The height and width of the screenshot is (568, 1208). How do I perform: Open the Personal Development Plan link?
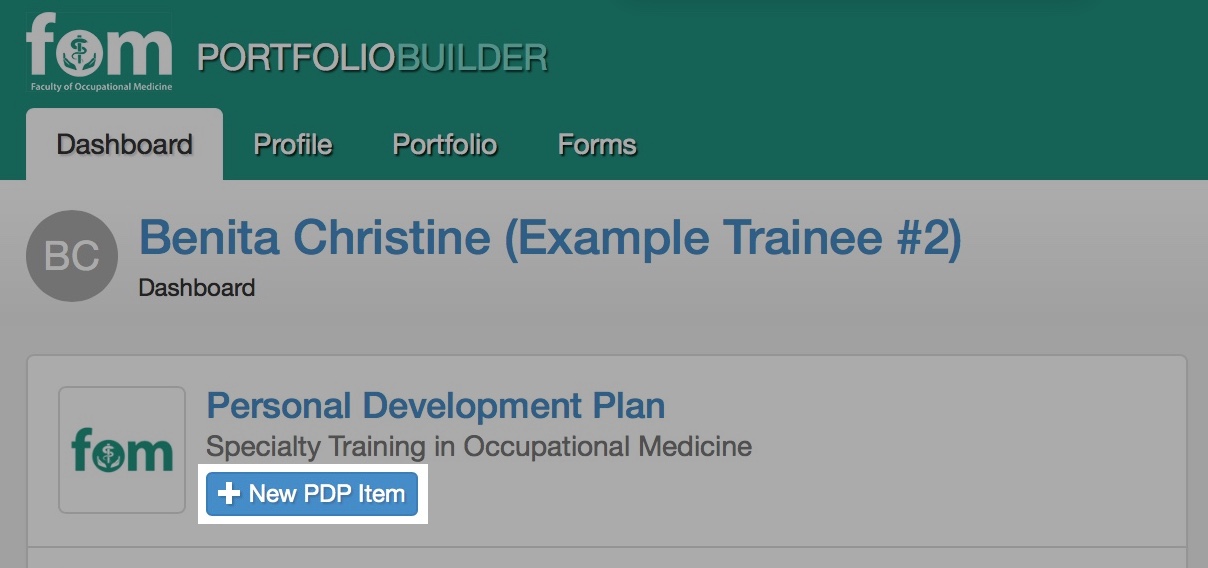pos(435,406)
